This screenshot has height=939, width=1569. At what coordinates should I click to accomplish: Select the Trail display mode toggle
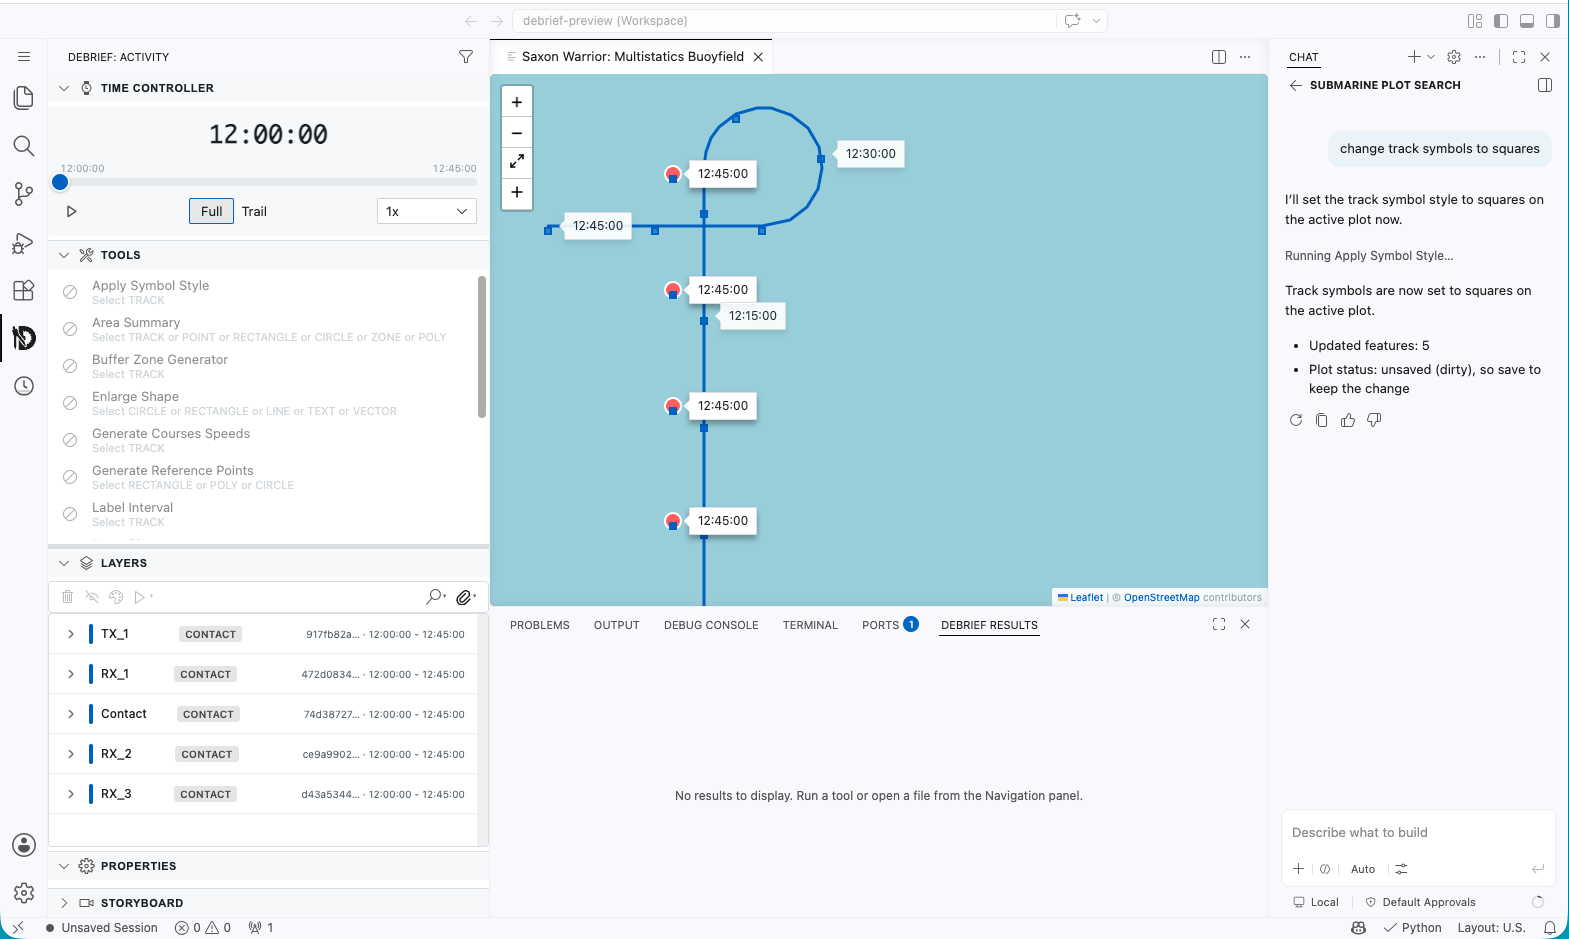pos(254,211)
